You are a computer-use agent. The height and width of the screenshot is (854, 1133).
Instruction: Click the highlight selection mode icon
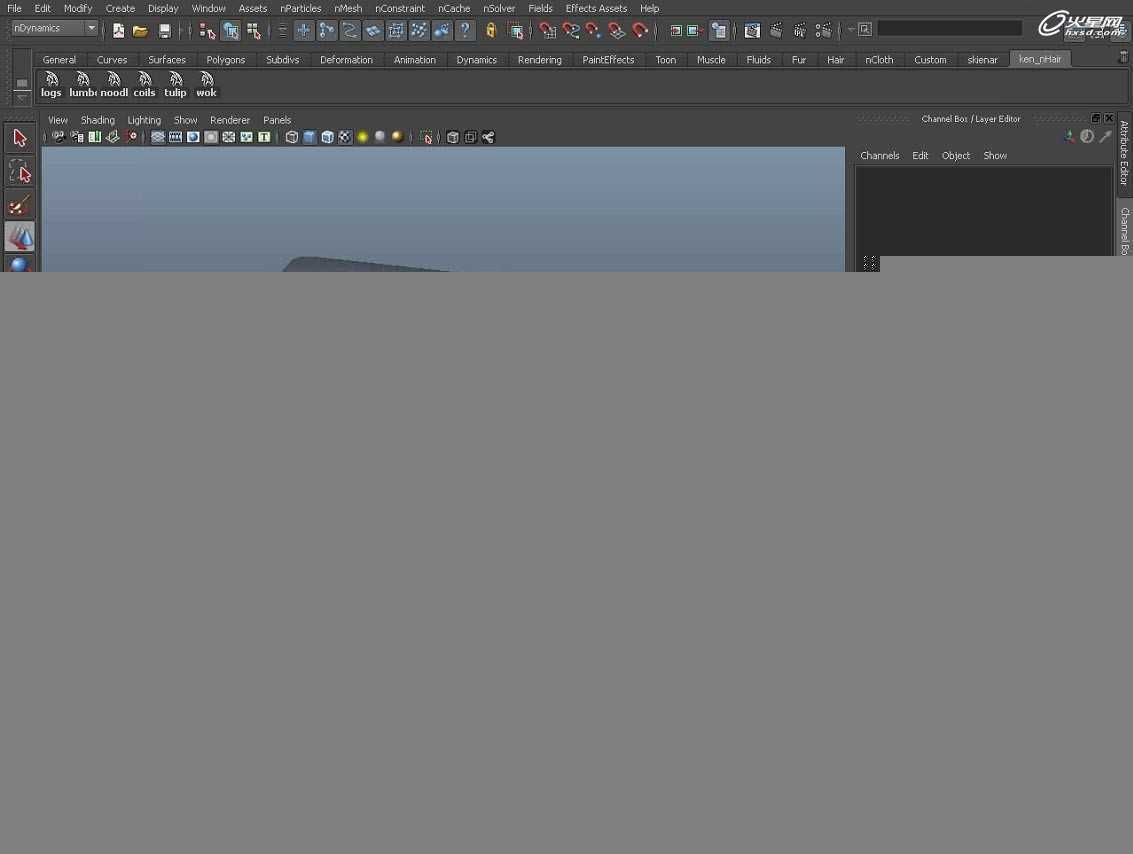tap(515, 30)
